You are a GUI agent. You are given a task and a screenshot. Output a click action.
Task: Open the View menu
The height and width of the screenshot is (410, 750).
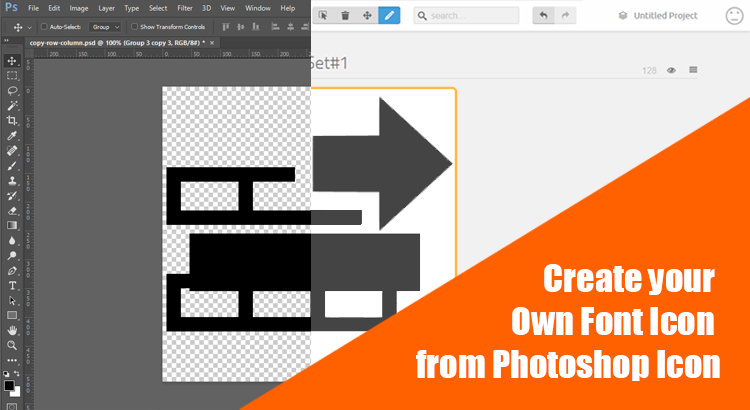pyautogui.click(x=228, y=8)
